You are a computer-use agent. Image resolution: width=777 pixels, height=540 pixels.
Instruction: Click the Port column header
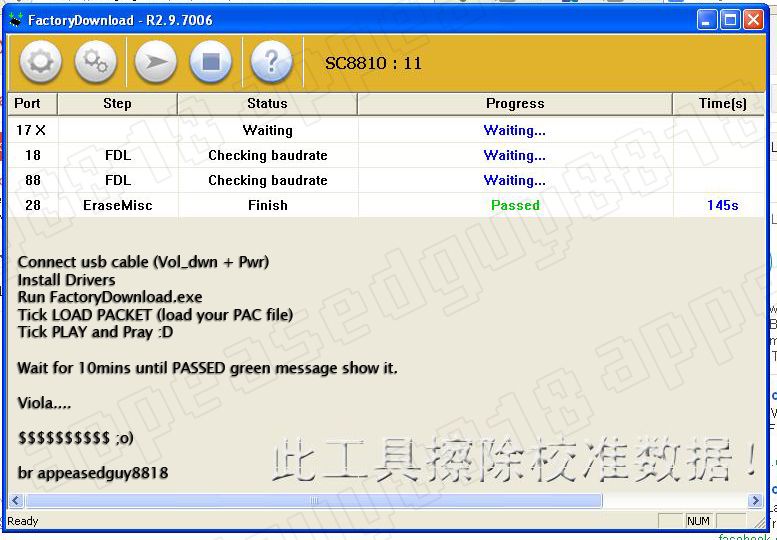coord(28,104)
